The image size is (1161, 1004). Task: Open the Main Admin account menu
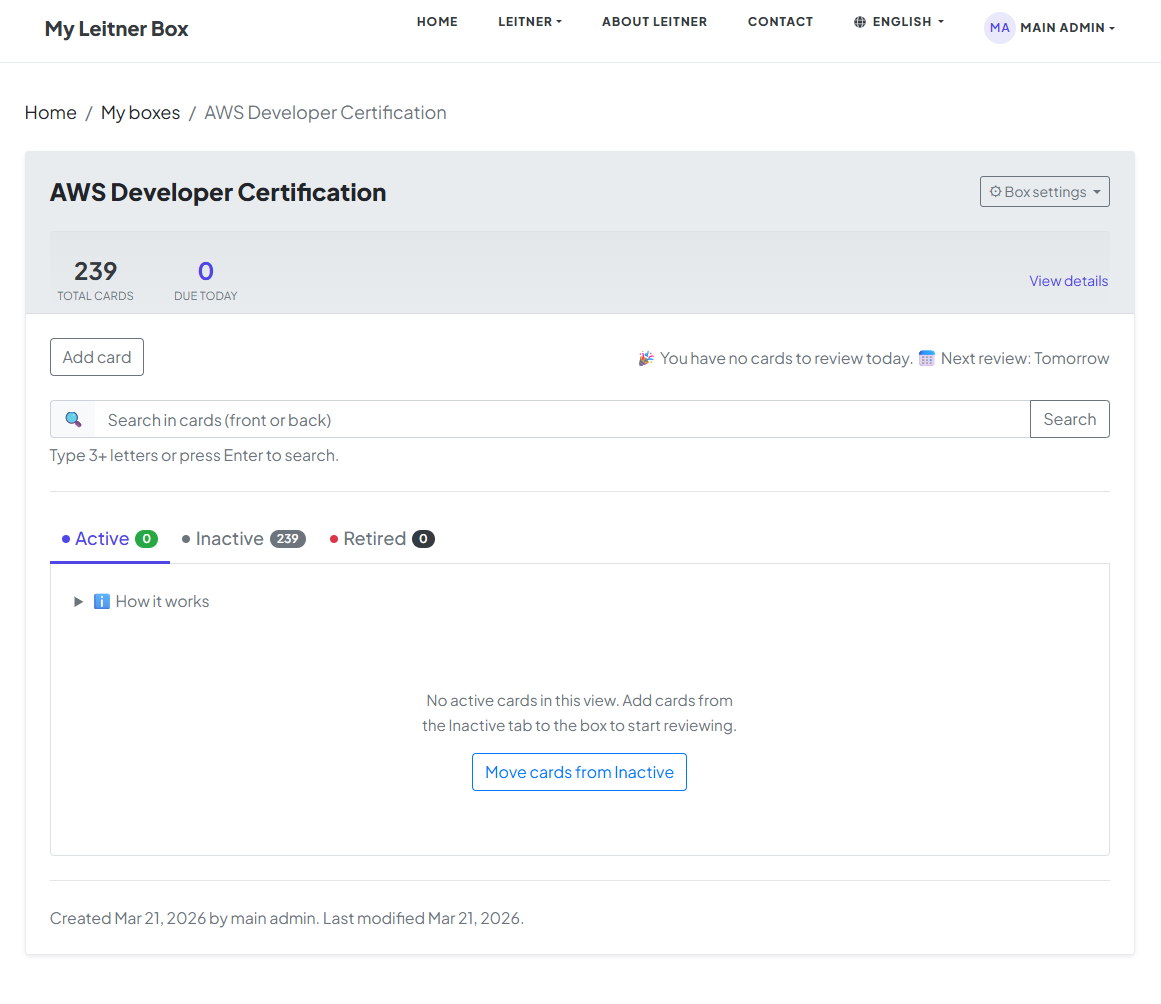click(1066, 28)
